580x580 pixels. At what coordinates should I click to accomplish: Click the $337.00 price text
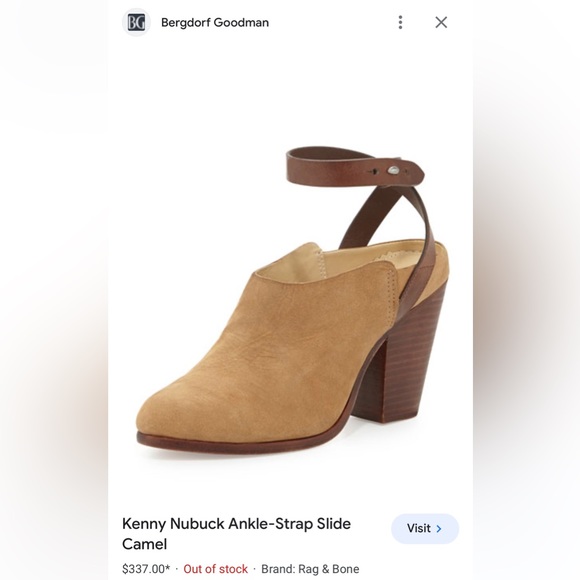146,569
